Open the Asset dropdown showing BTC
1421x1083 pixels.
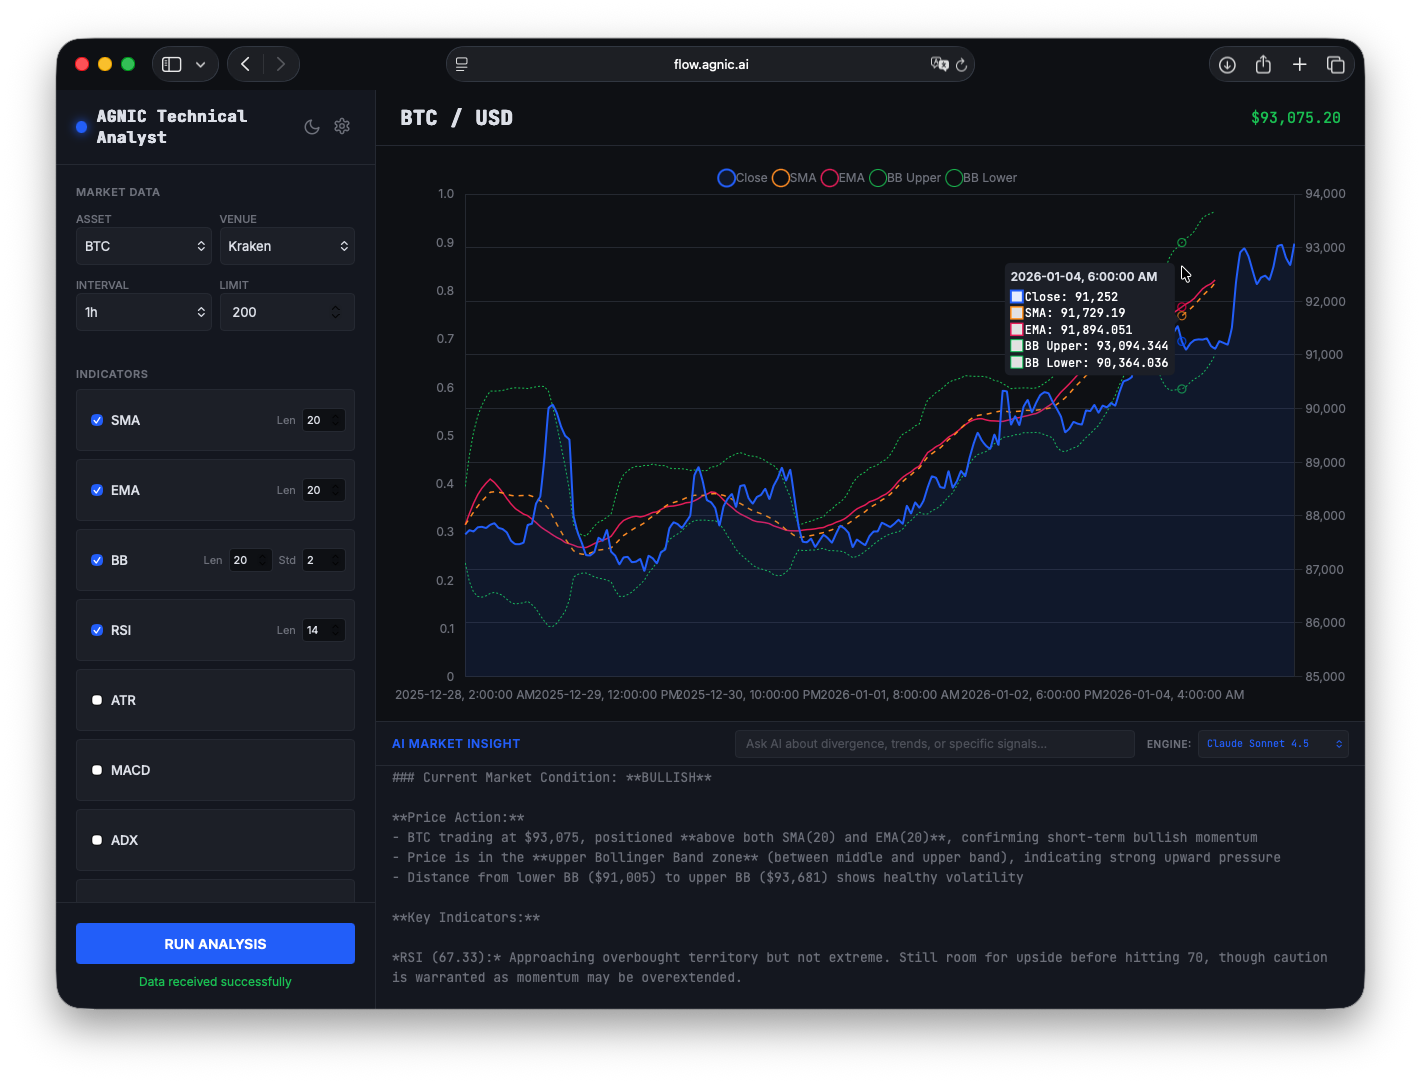click(x=143, y=246)
